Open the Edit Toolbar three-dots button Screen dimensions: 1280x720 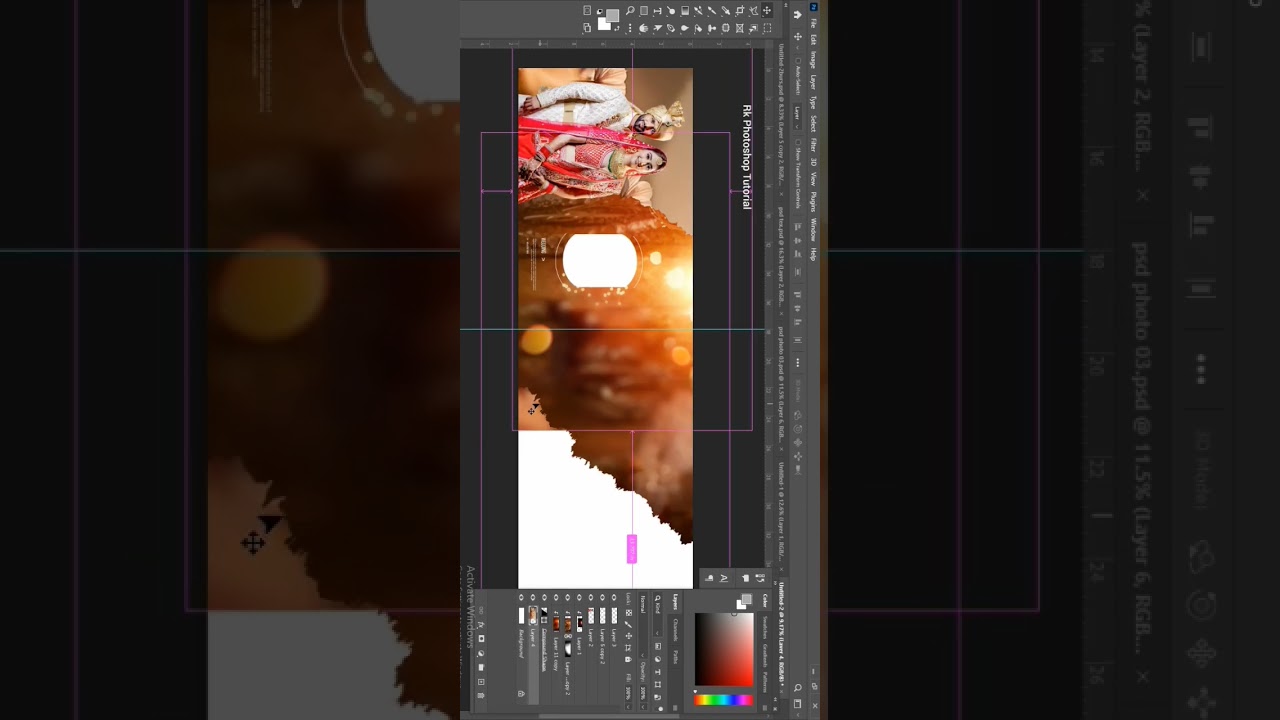tap(630, 28)
